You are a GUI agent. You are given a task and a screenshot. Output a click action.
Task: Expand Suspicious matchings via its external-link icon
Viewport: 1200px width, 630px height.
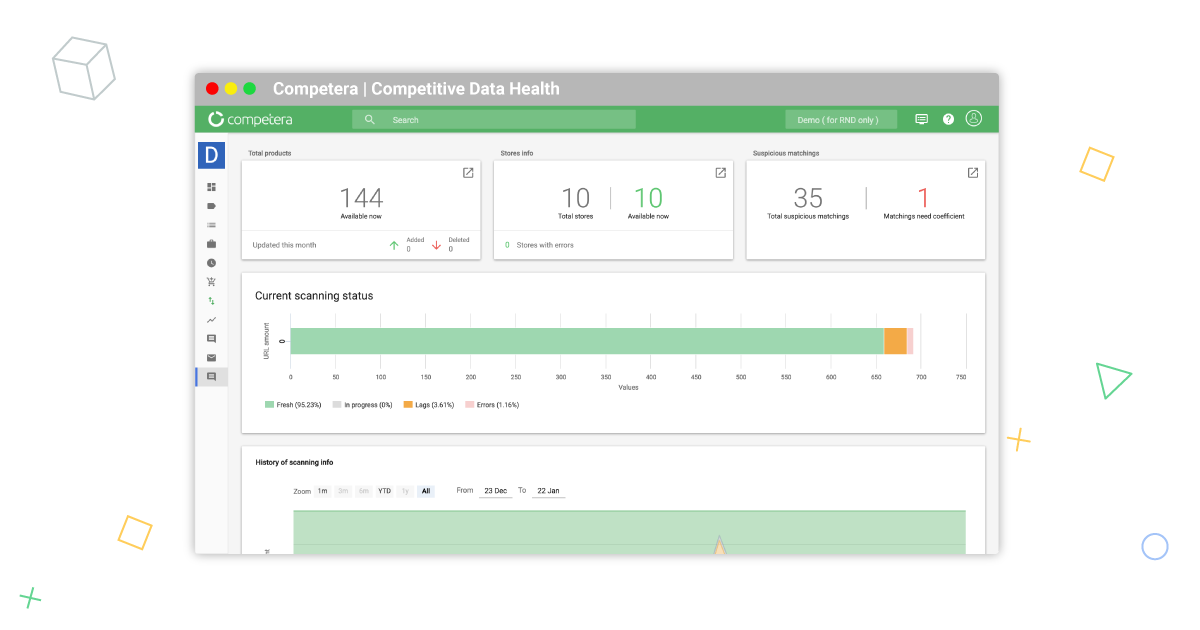[x=972, y=172]
